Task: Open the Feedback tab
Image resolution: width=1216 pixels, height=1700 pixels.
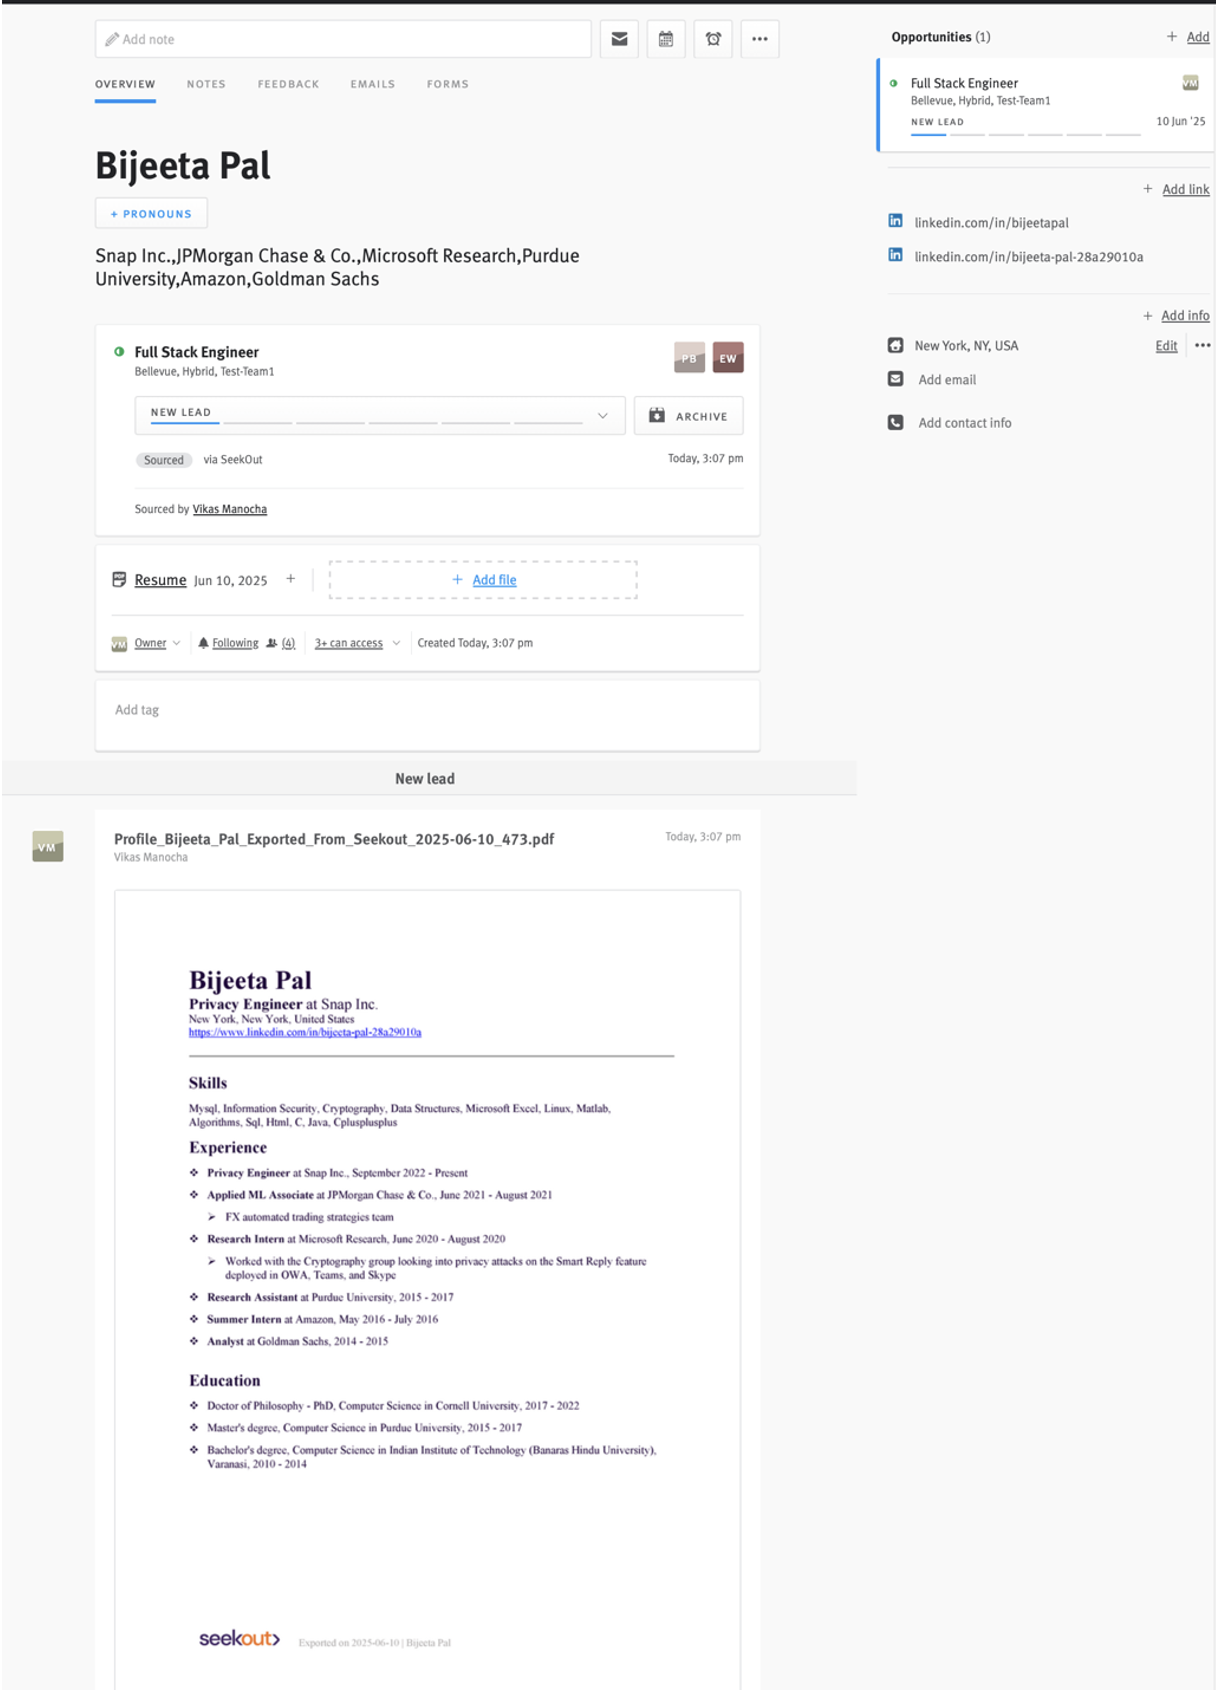Action: click(x=288, y=84)
